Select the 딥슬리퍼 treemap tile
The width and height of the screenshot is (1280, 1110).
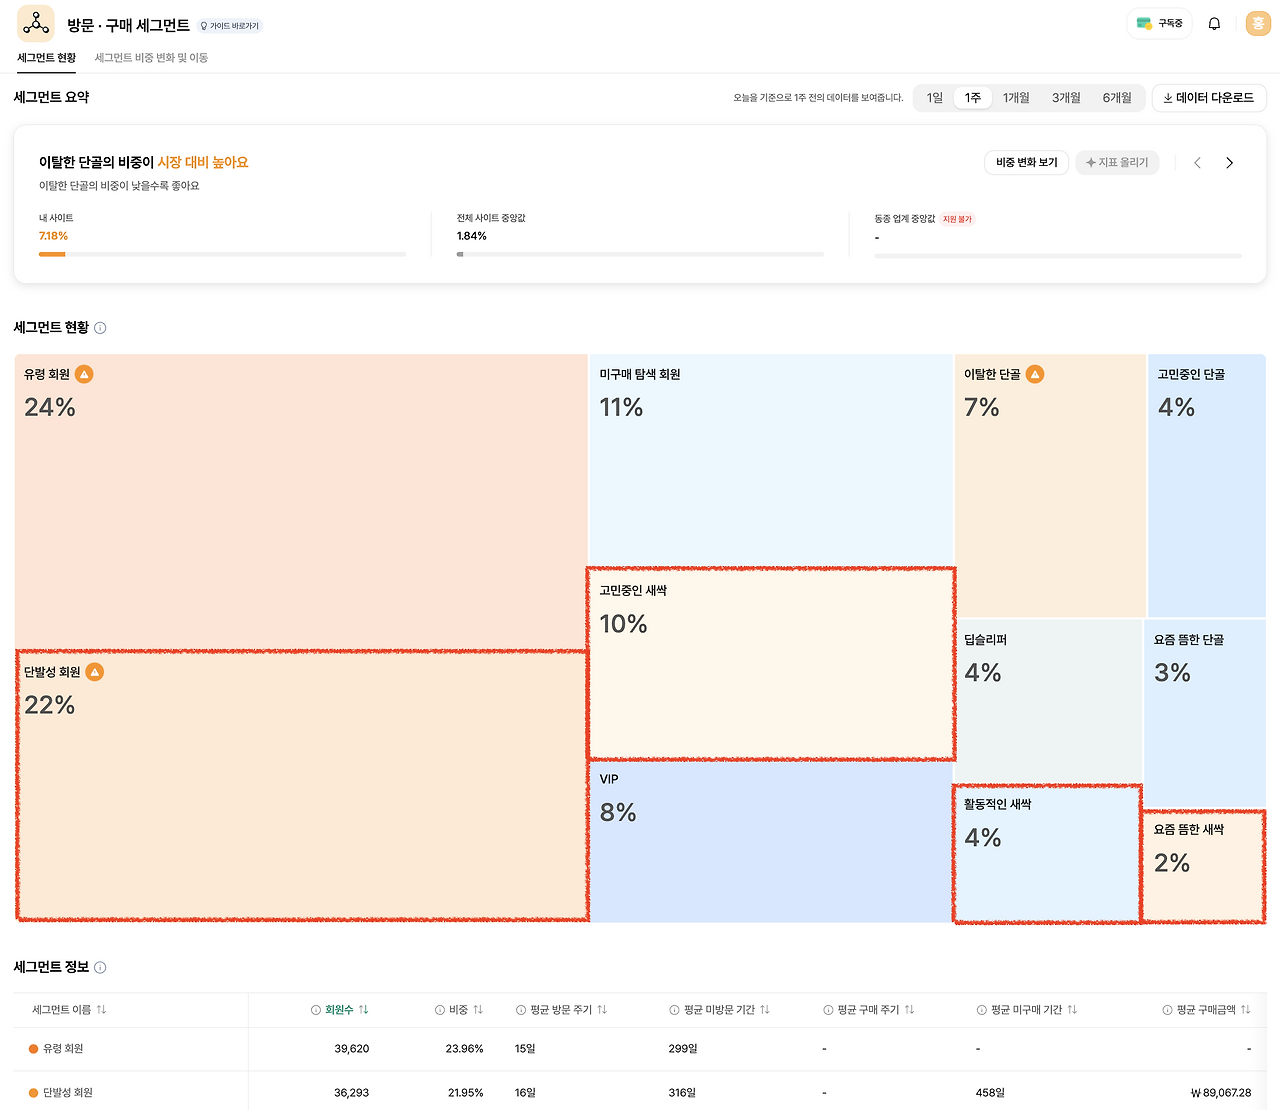tap(1049, 702)
